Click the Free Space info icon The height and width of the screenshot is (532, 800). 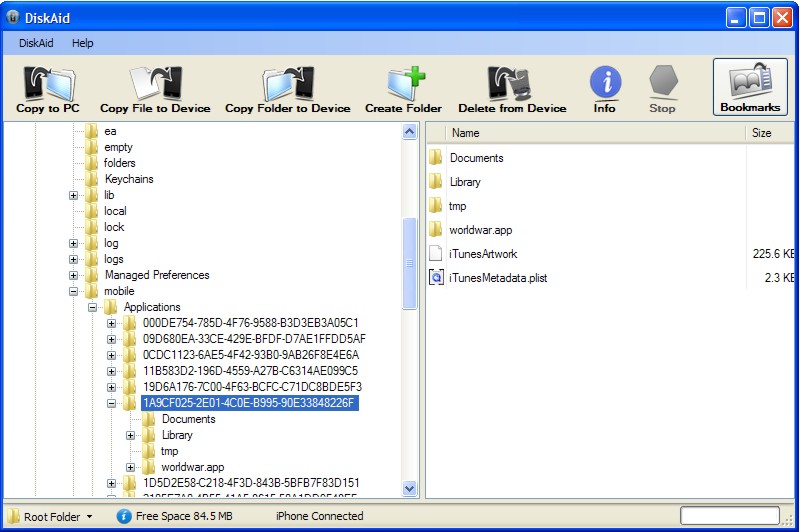pos(123,516)
